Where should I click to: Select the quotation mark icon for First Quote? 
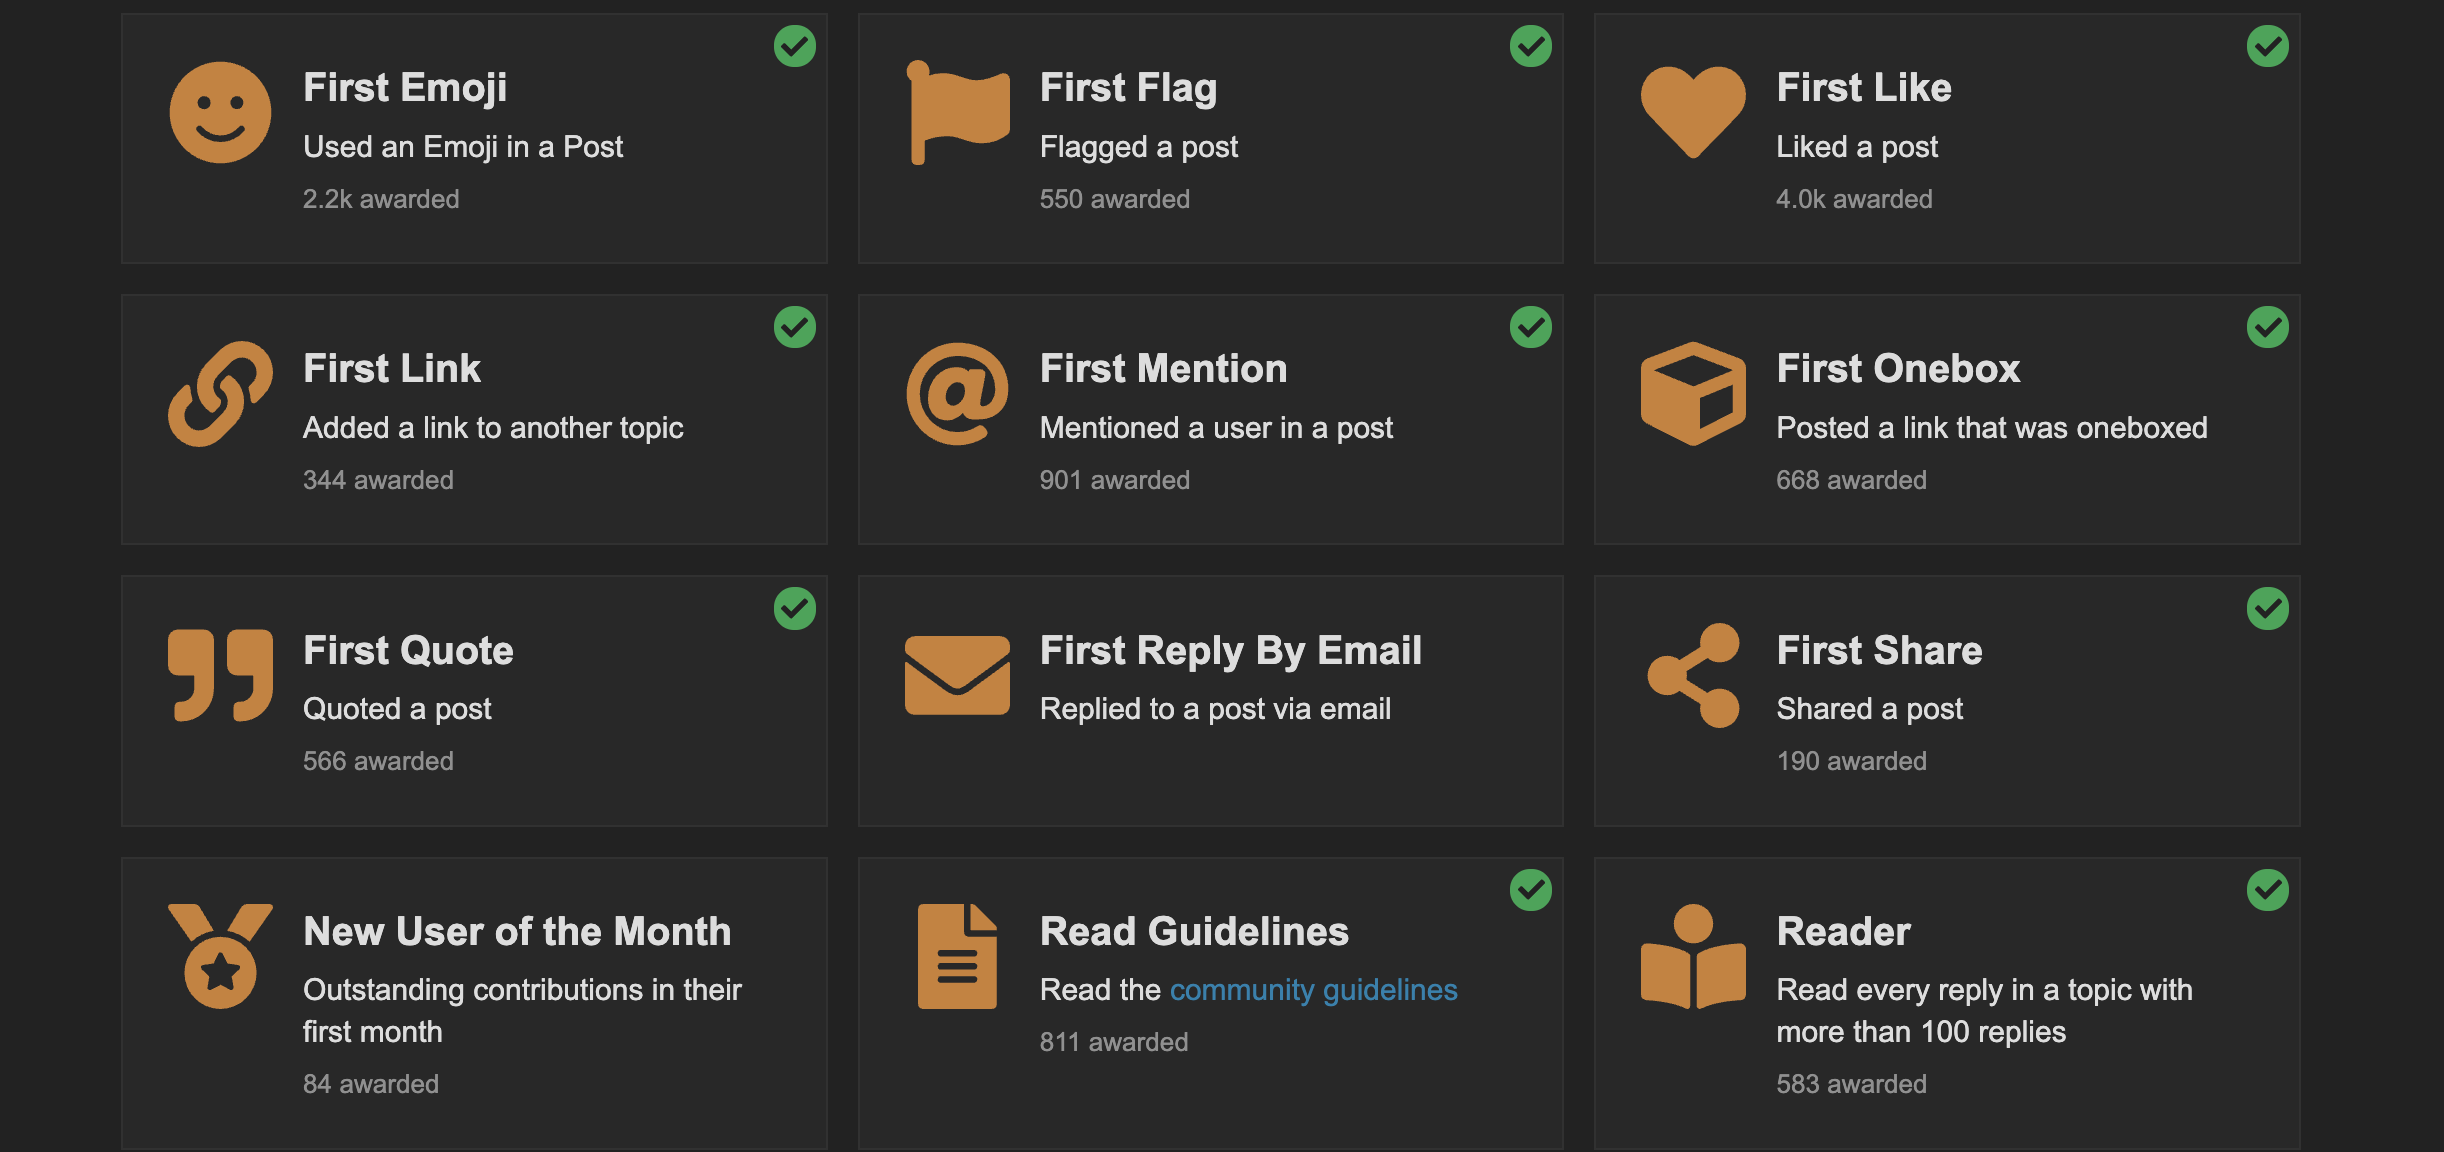click(x=220, y=674)
